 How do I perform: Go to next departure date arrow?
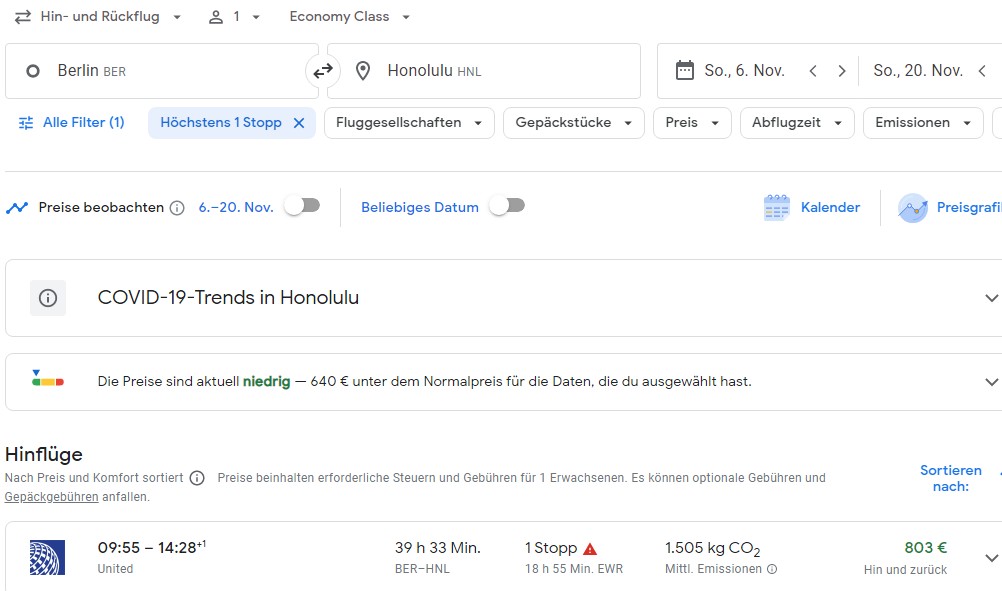[x=842, y=71]
